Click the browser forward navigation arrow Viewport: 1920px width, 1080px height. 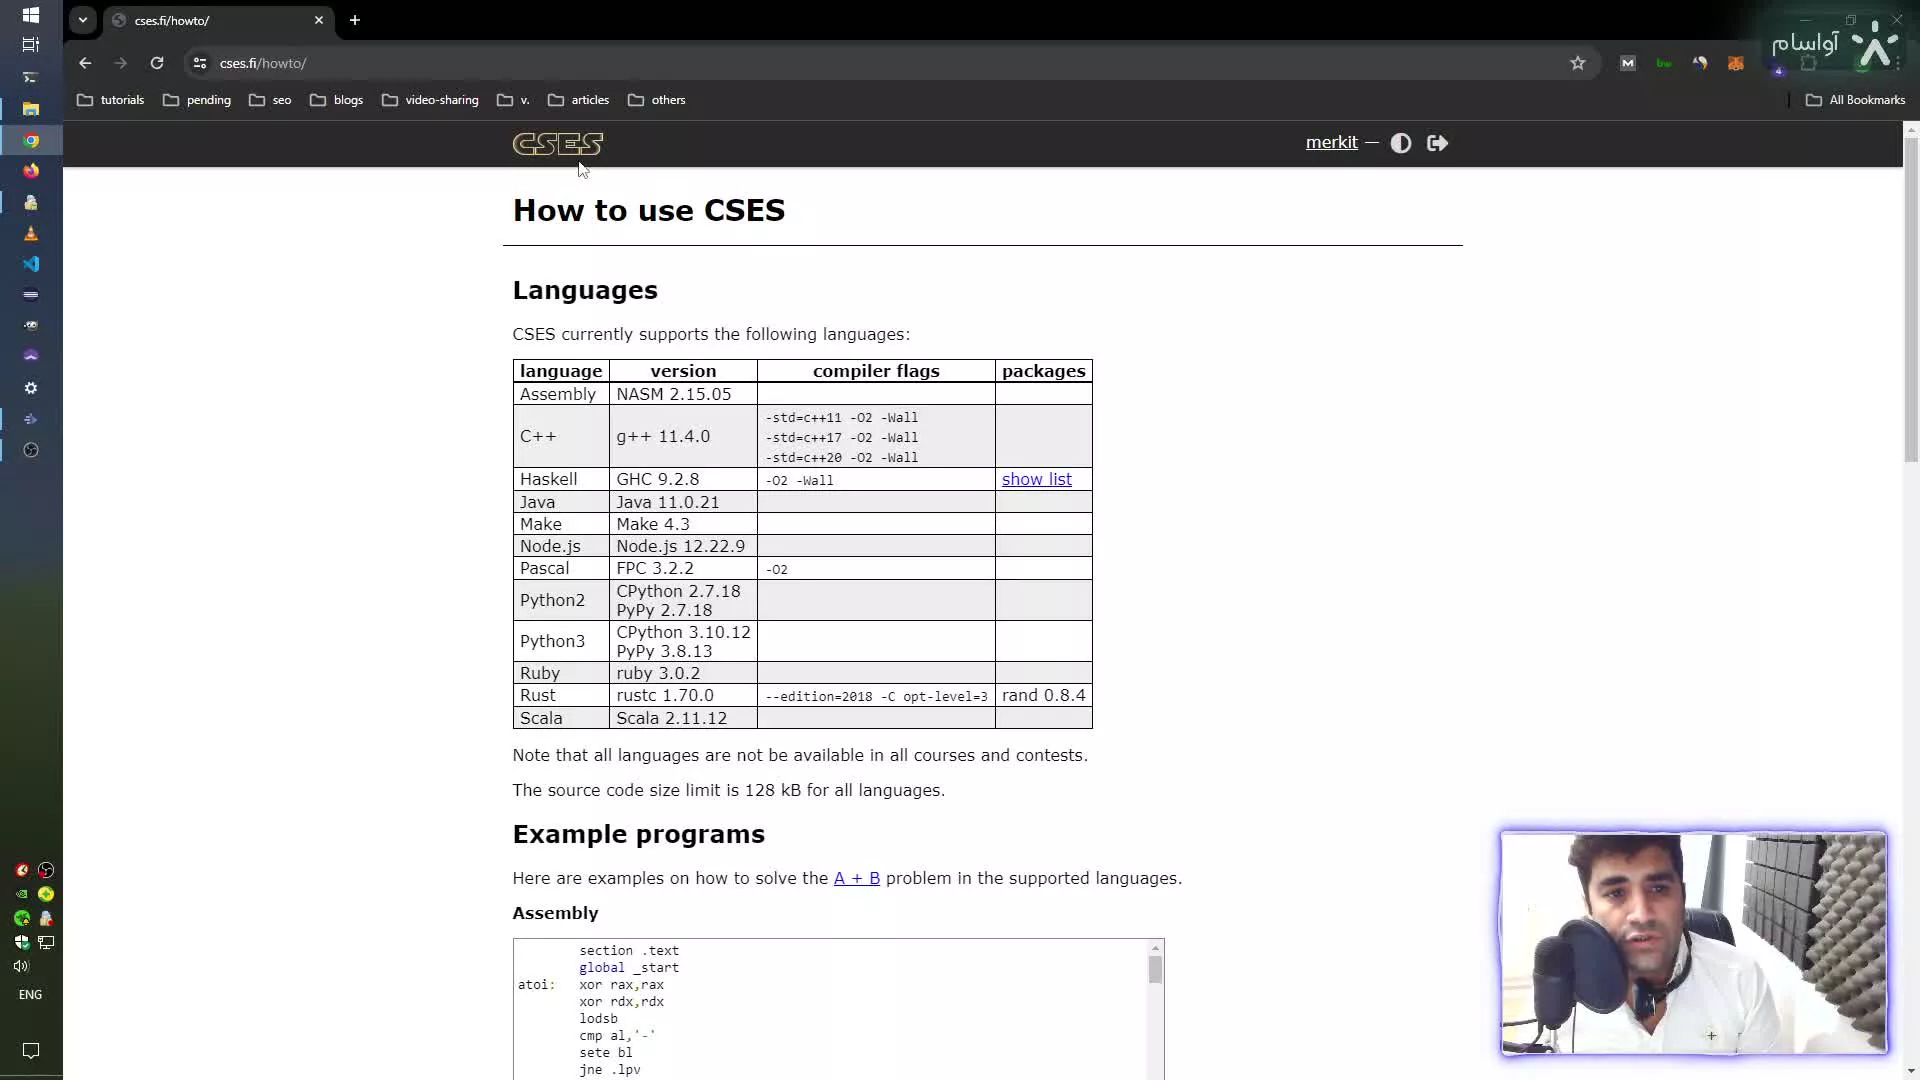[119, 62]
